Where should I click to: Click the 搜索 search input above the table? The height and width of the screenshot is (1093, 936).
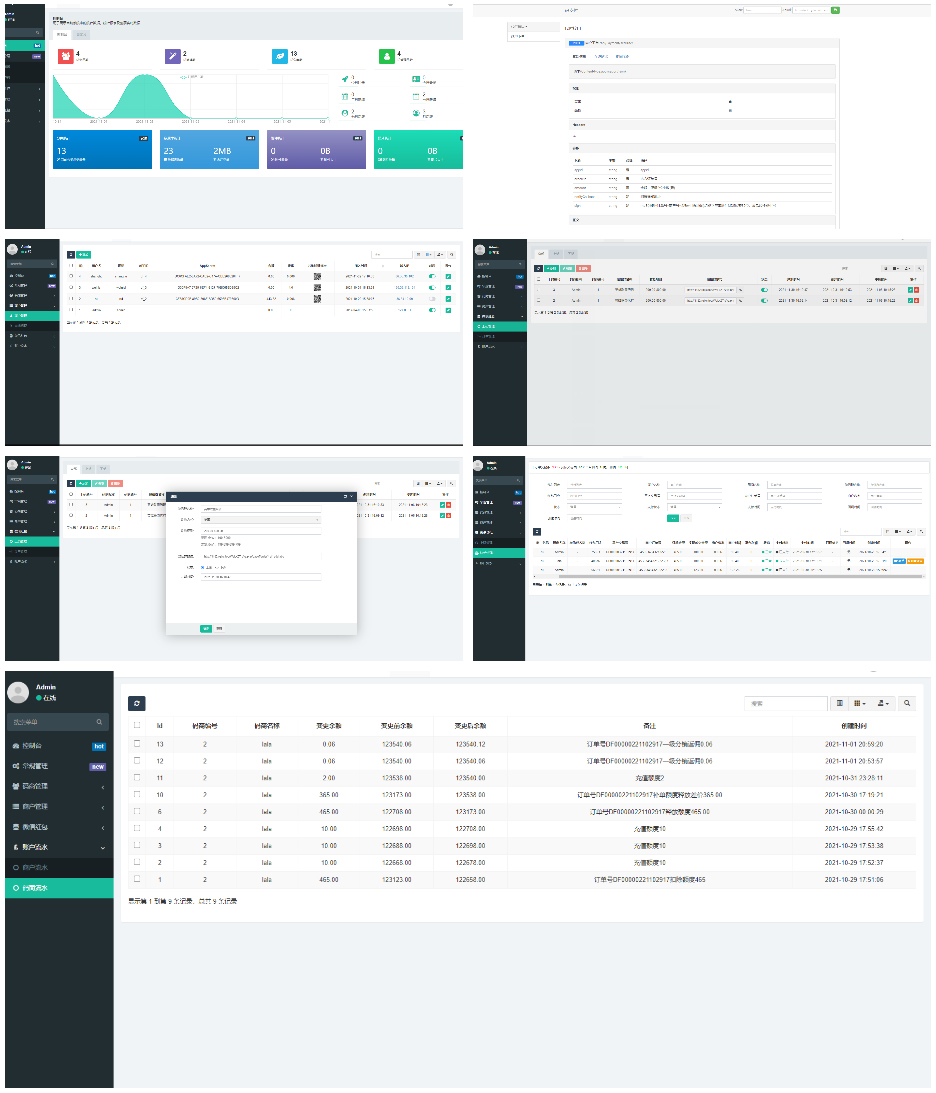[x=786, y=704]
